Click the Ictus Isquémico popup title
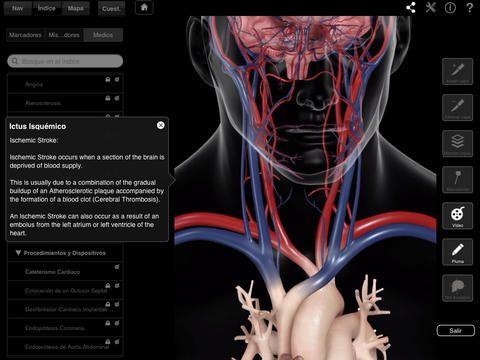The image size is (480, 360). pos(38,126)
